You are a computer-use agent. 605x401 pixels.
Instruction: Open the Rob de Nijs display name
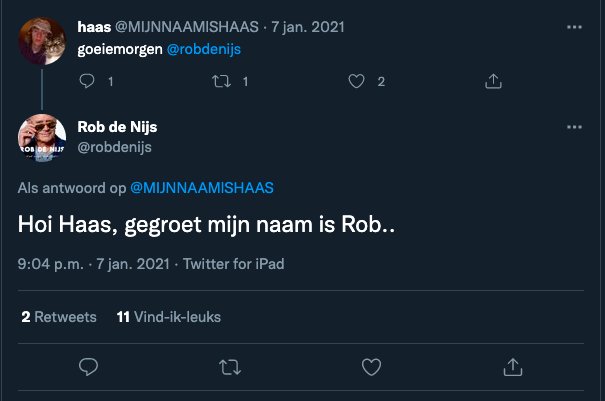pyautogui.click(x=118, y=127)
